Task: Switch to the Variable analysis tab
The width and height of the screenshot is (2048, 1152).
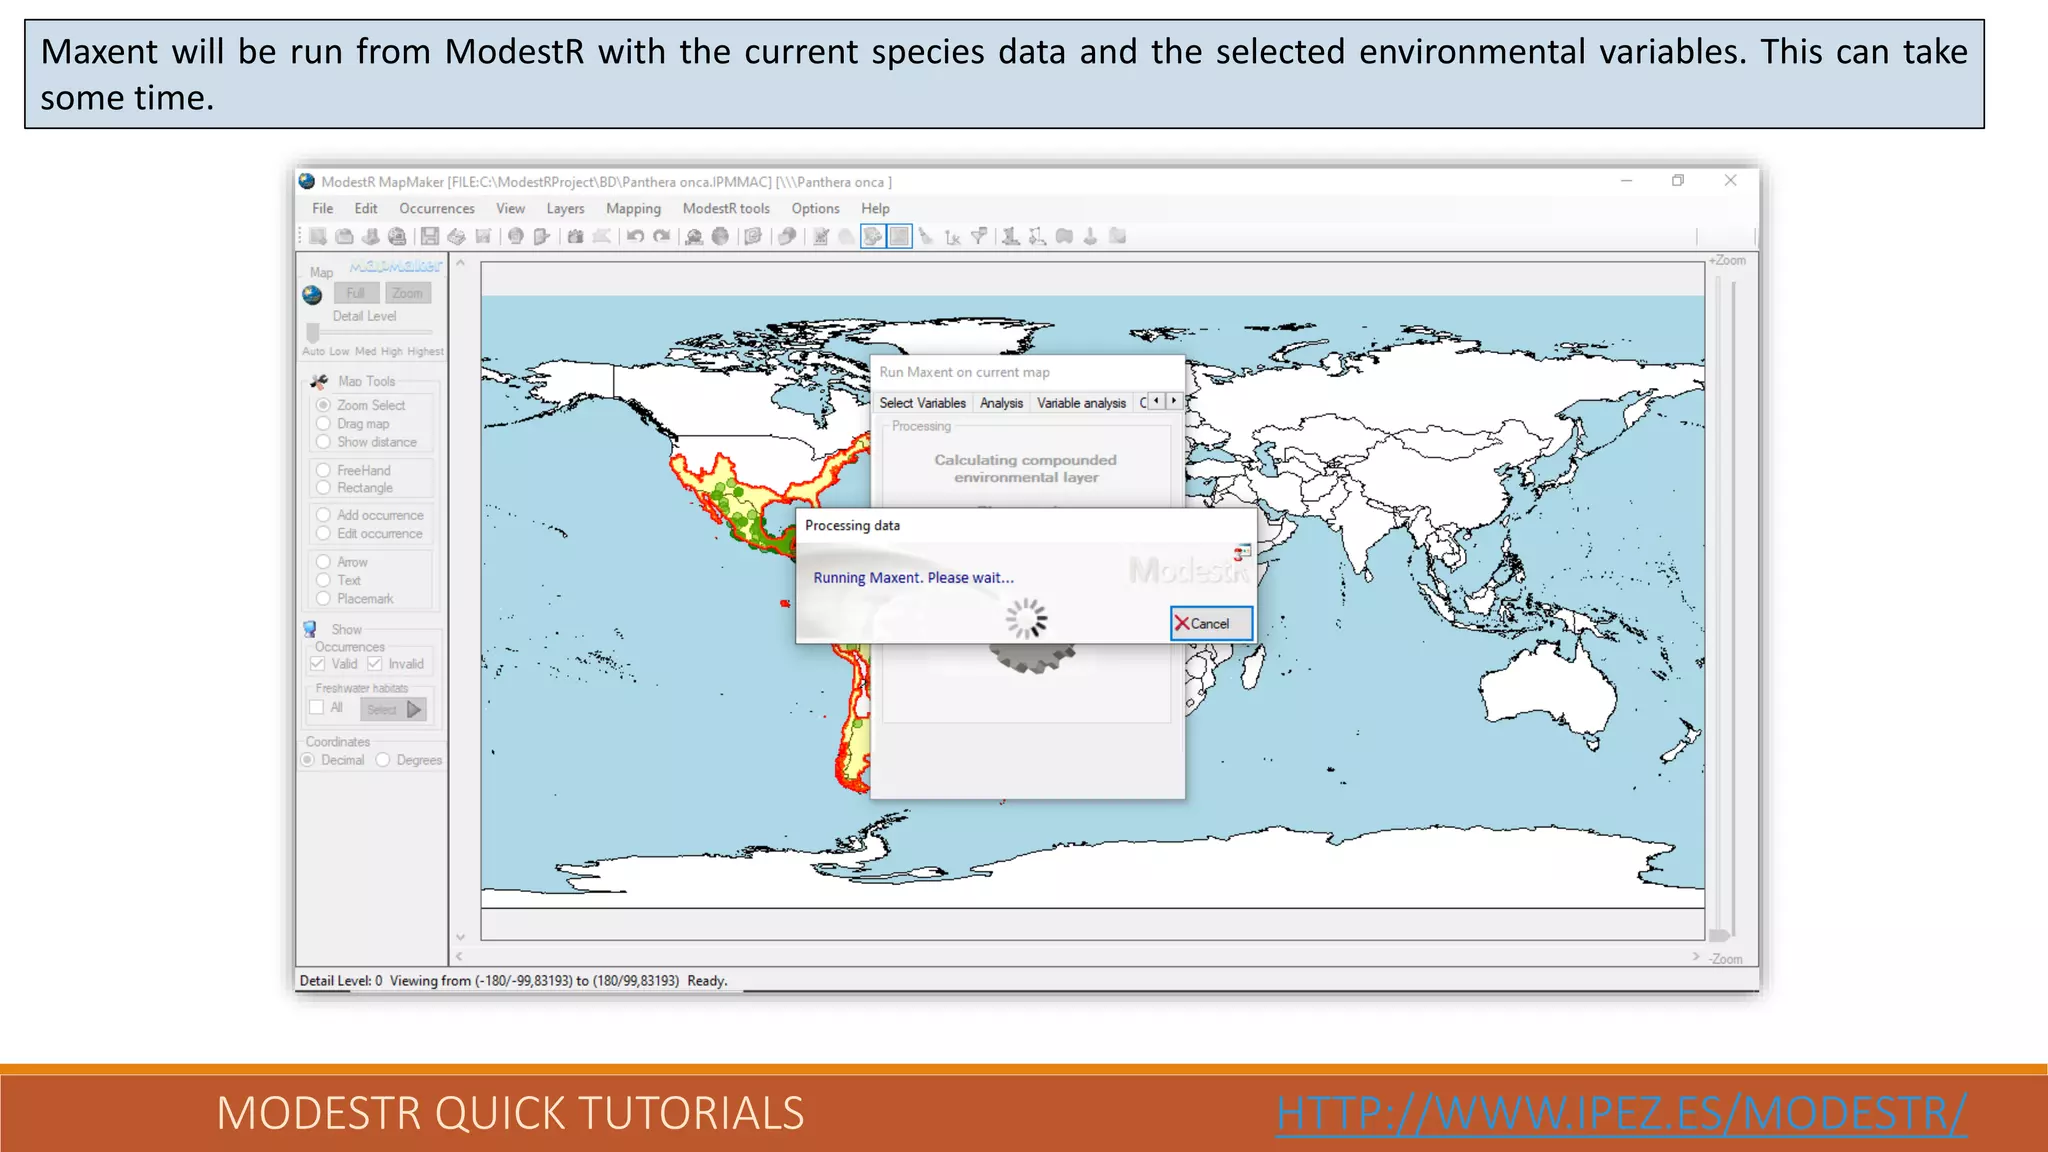Action: 1081,403
